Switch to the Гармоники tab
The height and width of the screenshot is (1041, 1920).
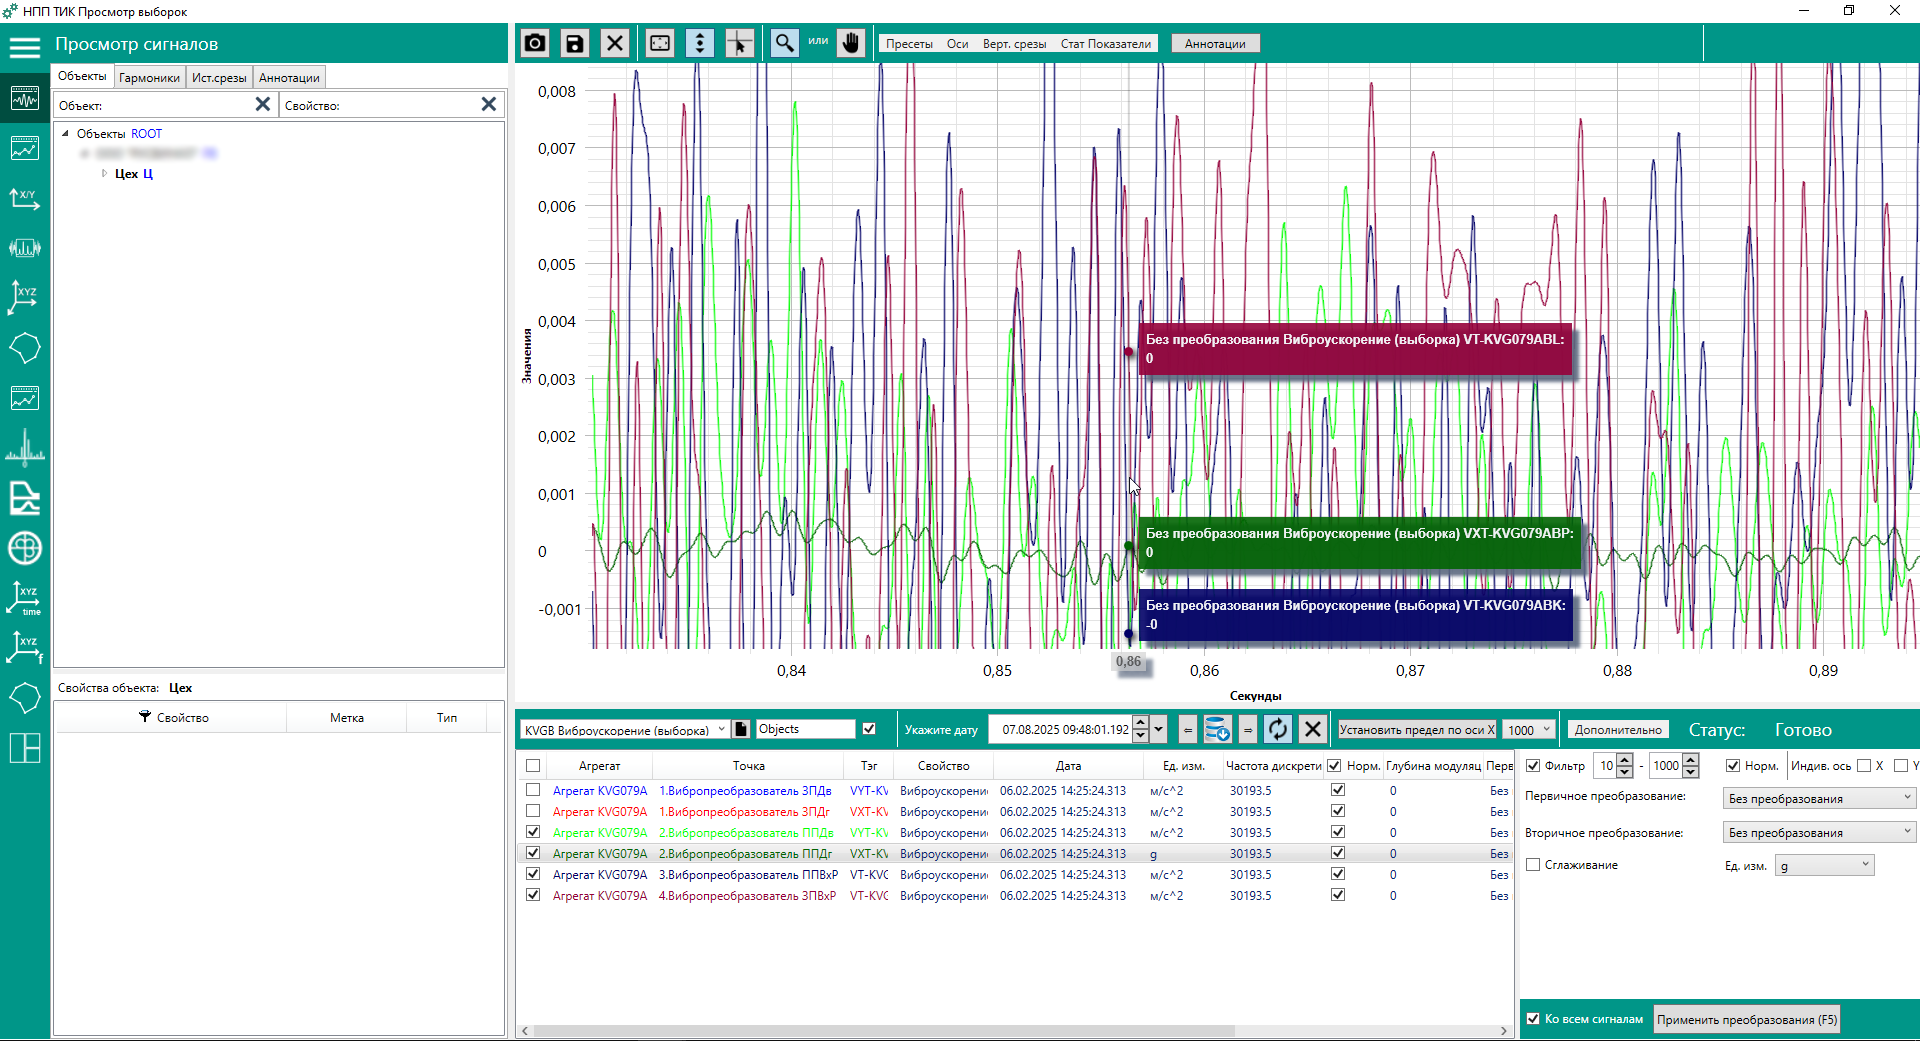tap(149, 78)
